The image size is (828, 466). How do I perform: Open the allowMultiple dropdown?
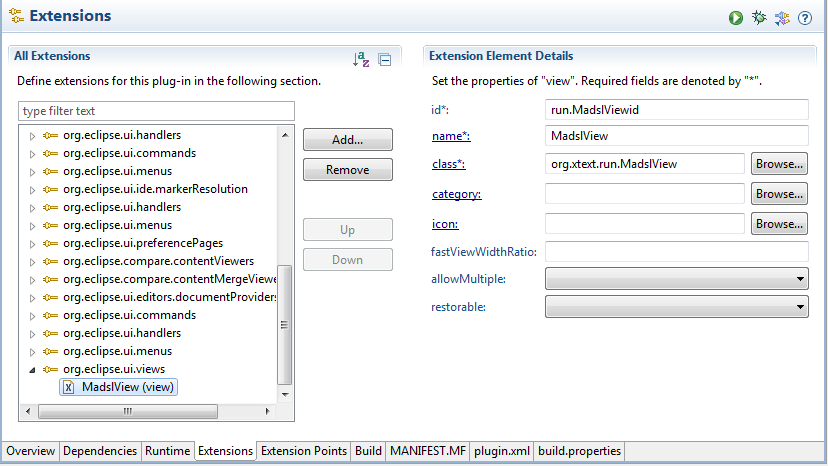coord(677,279)
